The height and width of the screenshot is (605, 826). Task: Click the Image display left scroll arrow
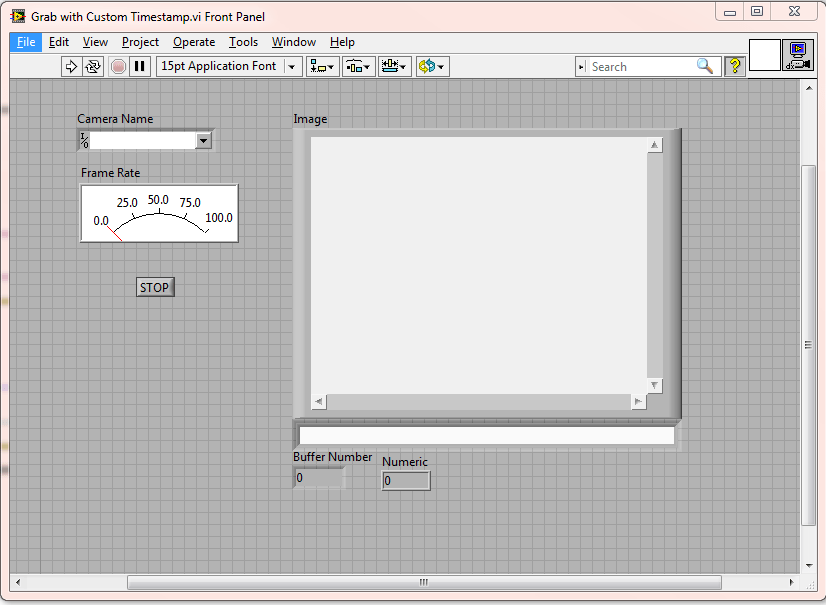click(x=319, y=402)
